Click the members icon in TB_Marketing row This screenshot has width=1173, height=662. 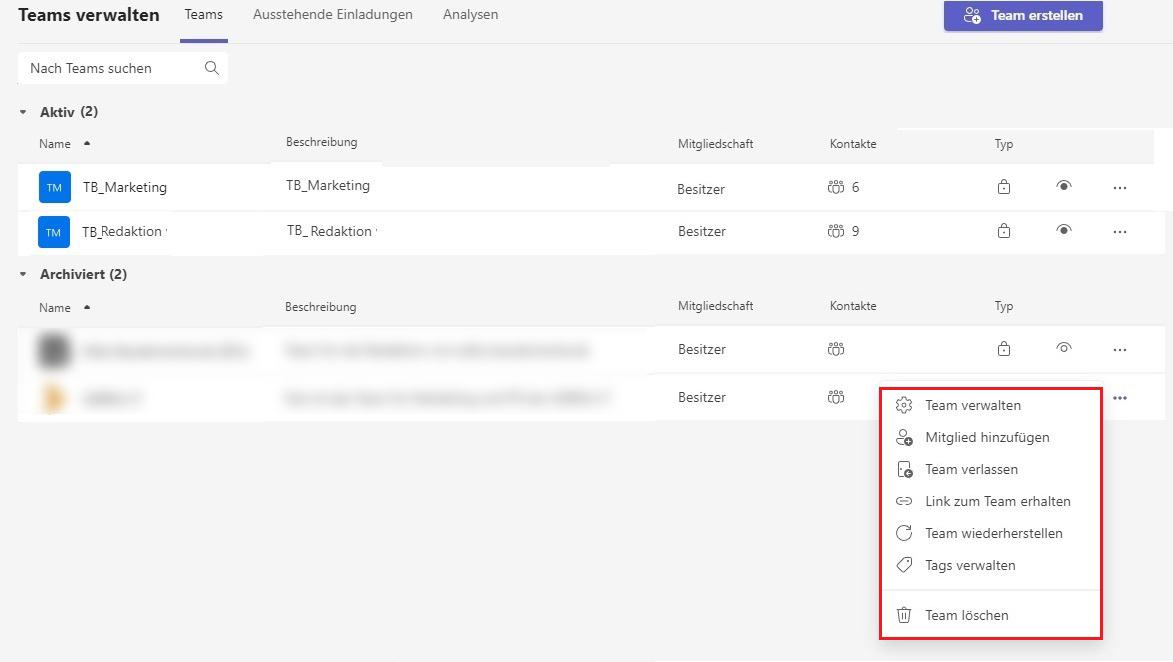pos(836,187)
